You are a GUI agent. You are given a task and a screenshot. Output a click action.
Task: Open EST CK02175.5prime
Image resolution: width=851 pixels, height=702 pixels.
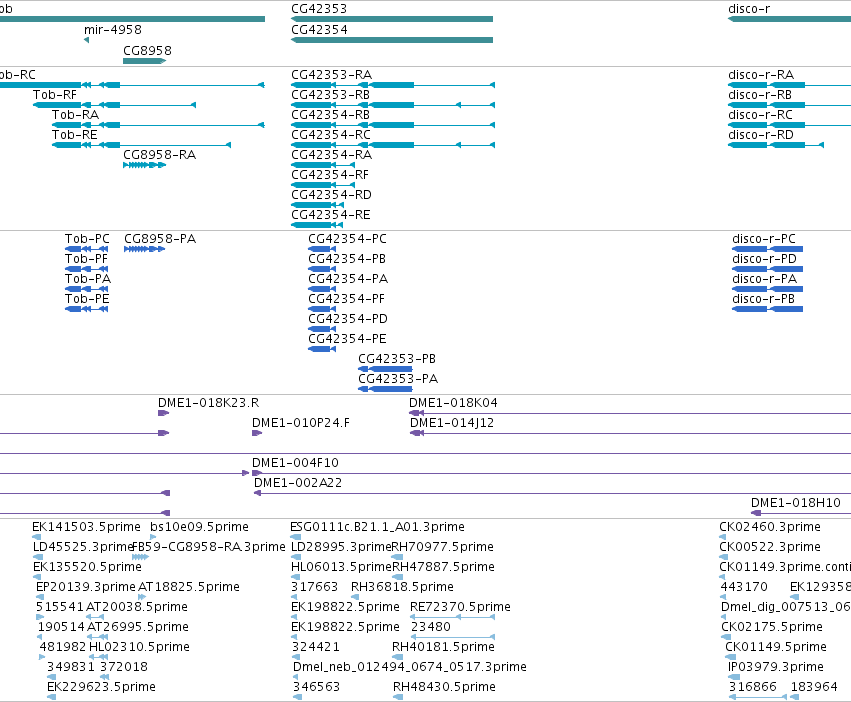click(x=725, y=637)
